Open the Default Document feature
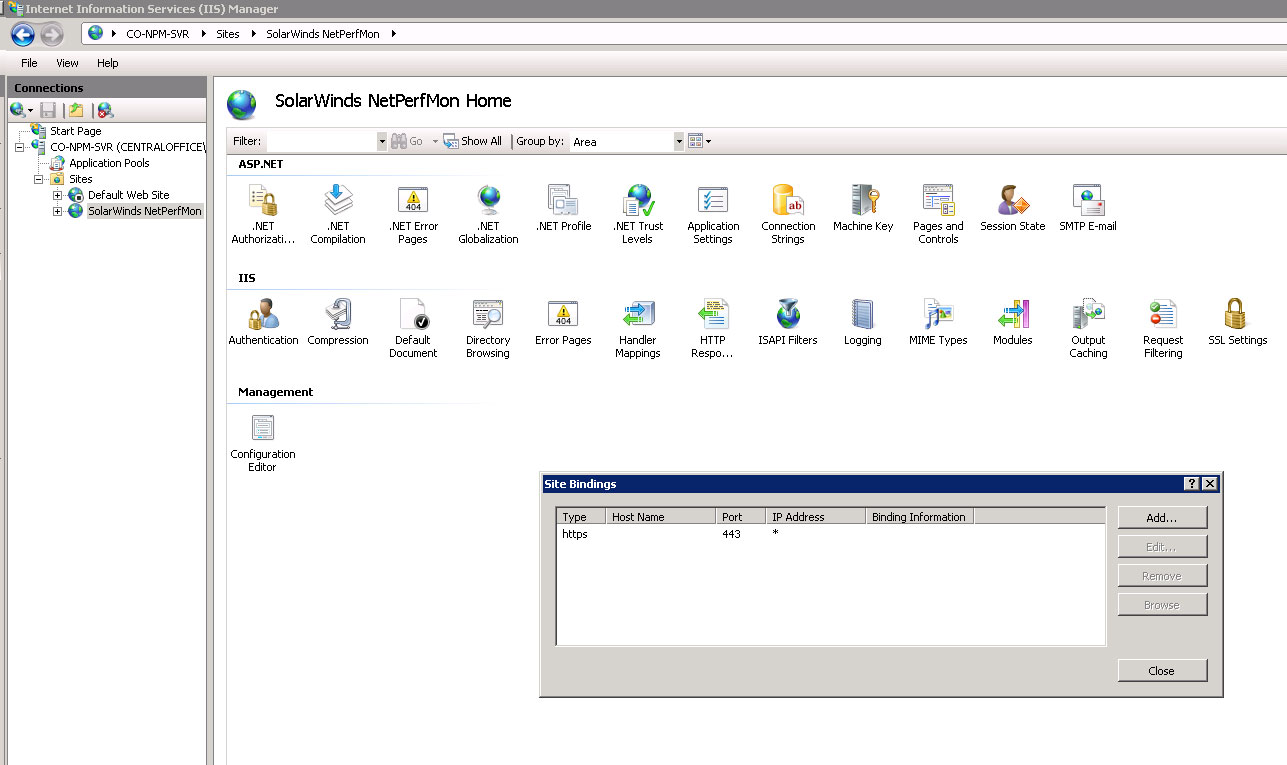Screen dimensions: 1287x765 [x=413, y=316]
